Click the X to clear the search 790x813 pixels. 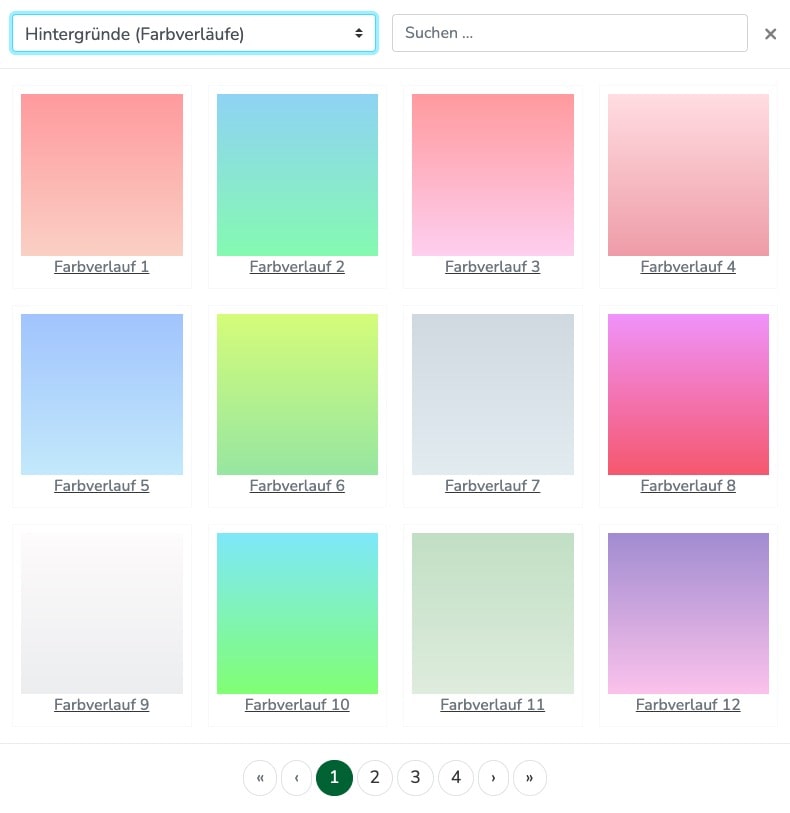click(770, 33)
